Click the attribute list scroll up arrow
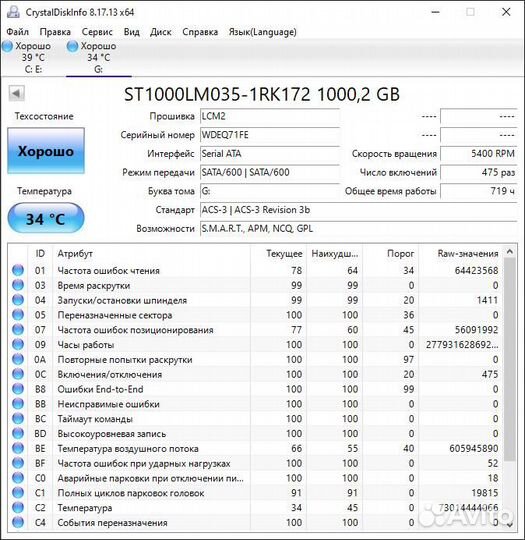 [x=510, y=252]
